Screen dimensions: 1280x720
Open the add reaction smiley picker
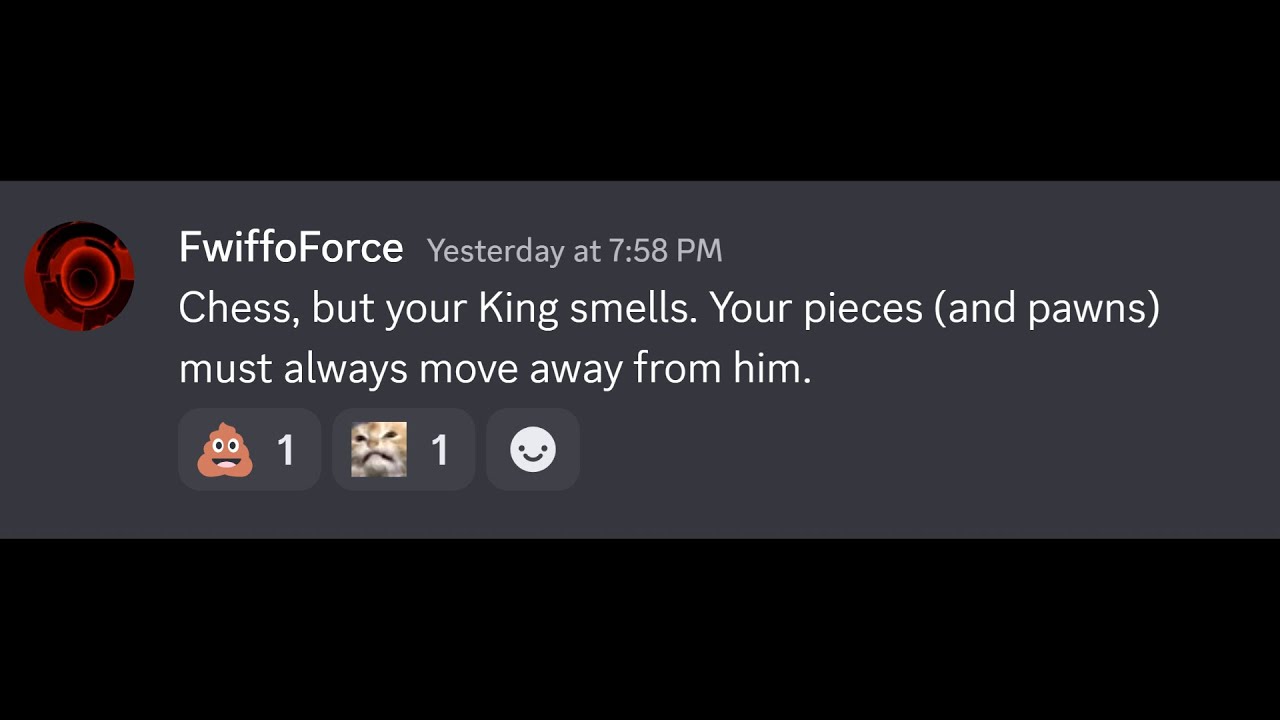532,450
